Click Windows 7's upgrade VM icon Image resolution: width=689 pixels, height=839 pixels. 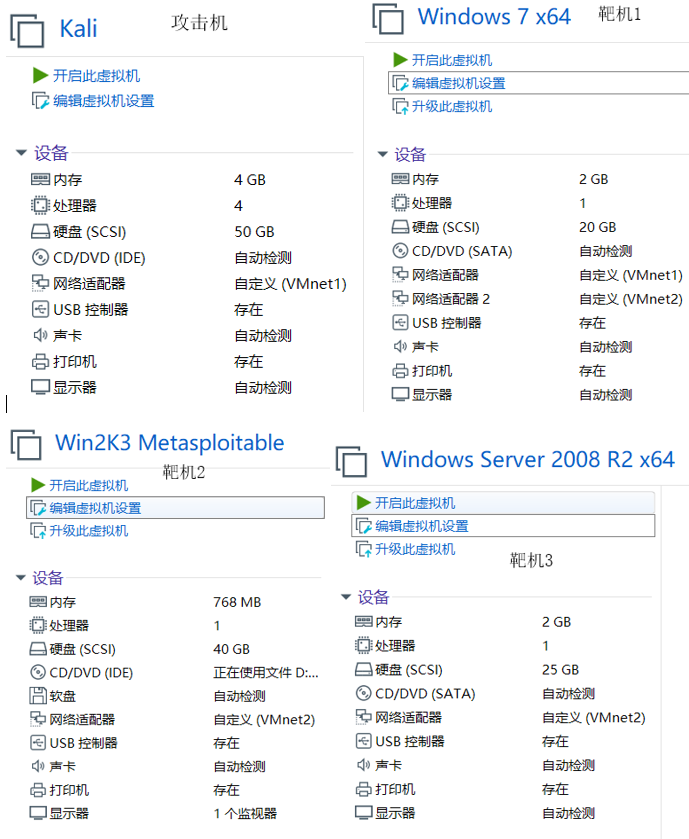click(x=400, y=106)
